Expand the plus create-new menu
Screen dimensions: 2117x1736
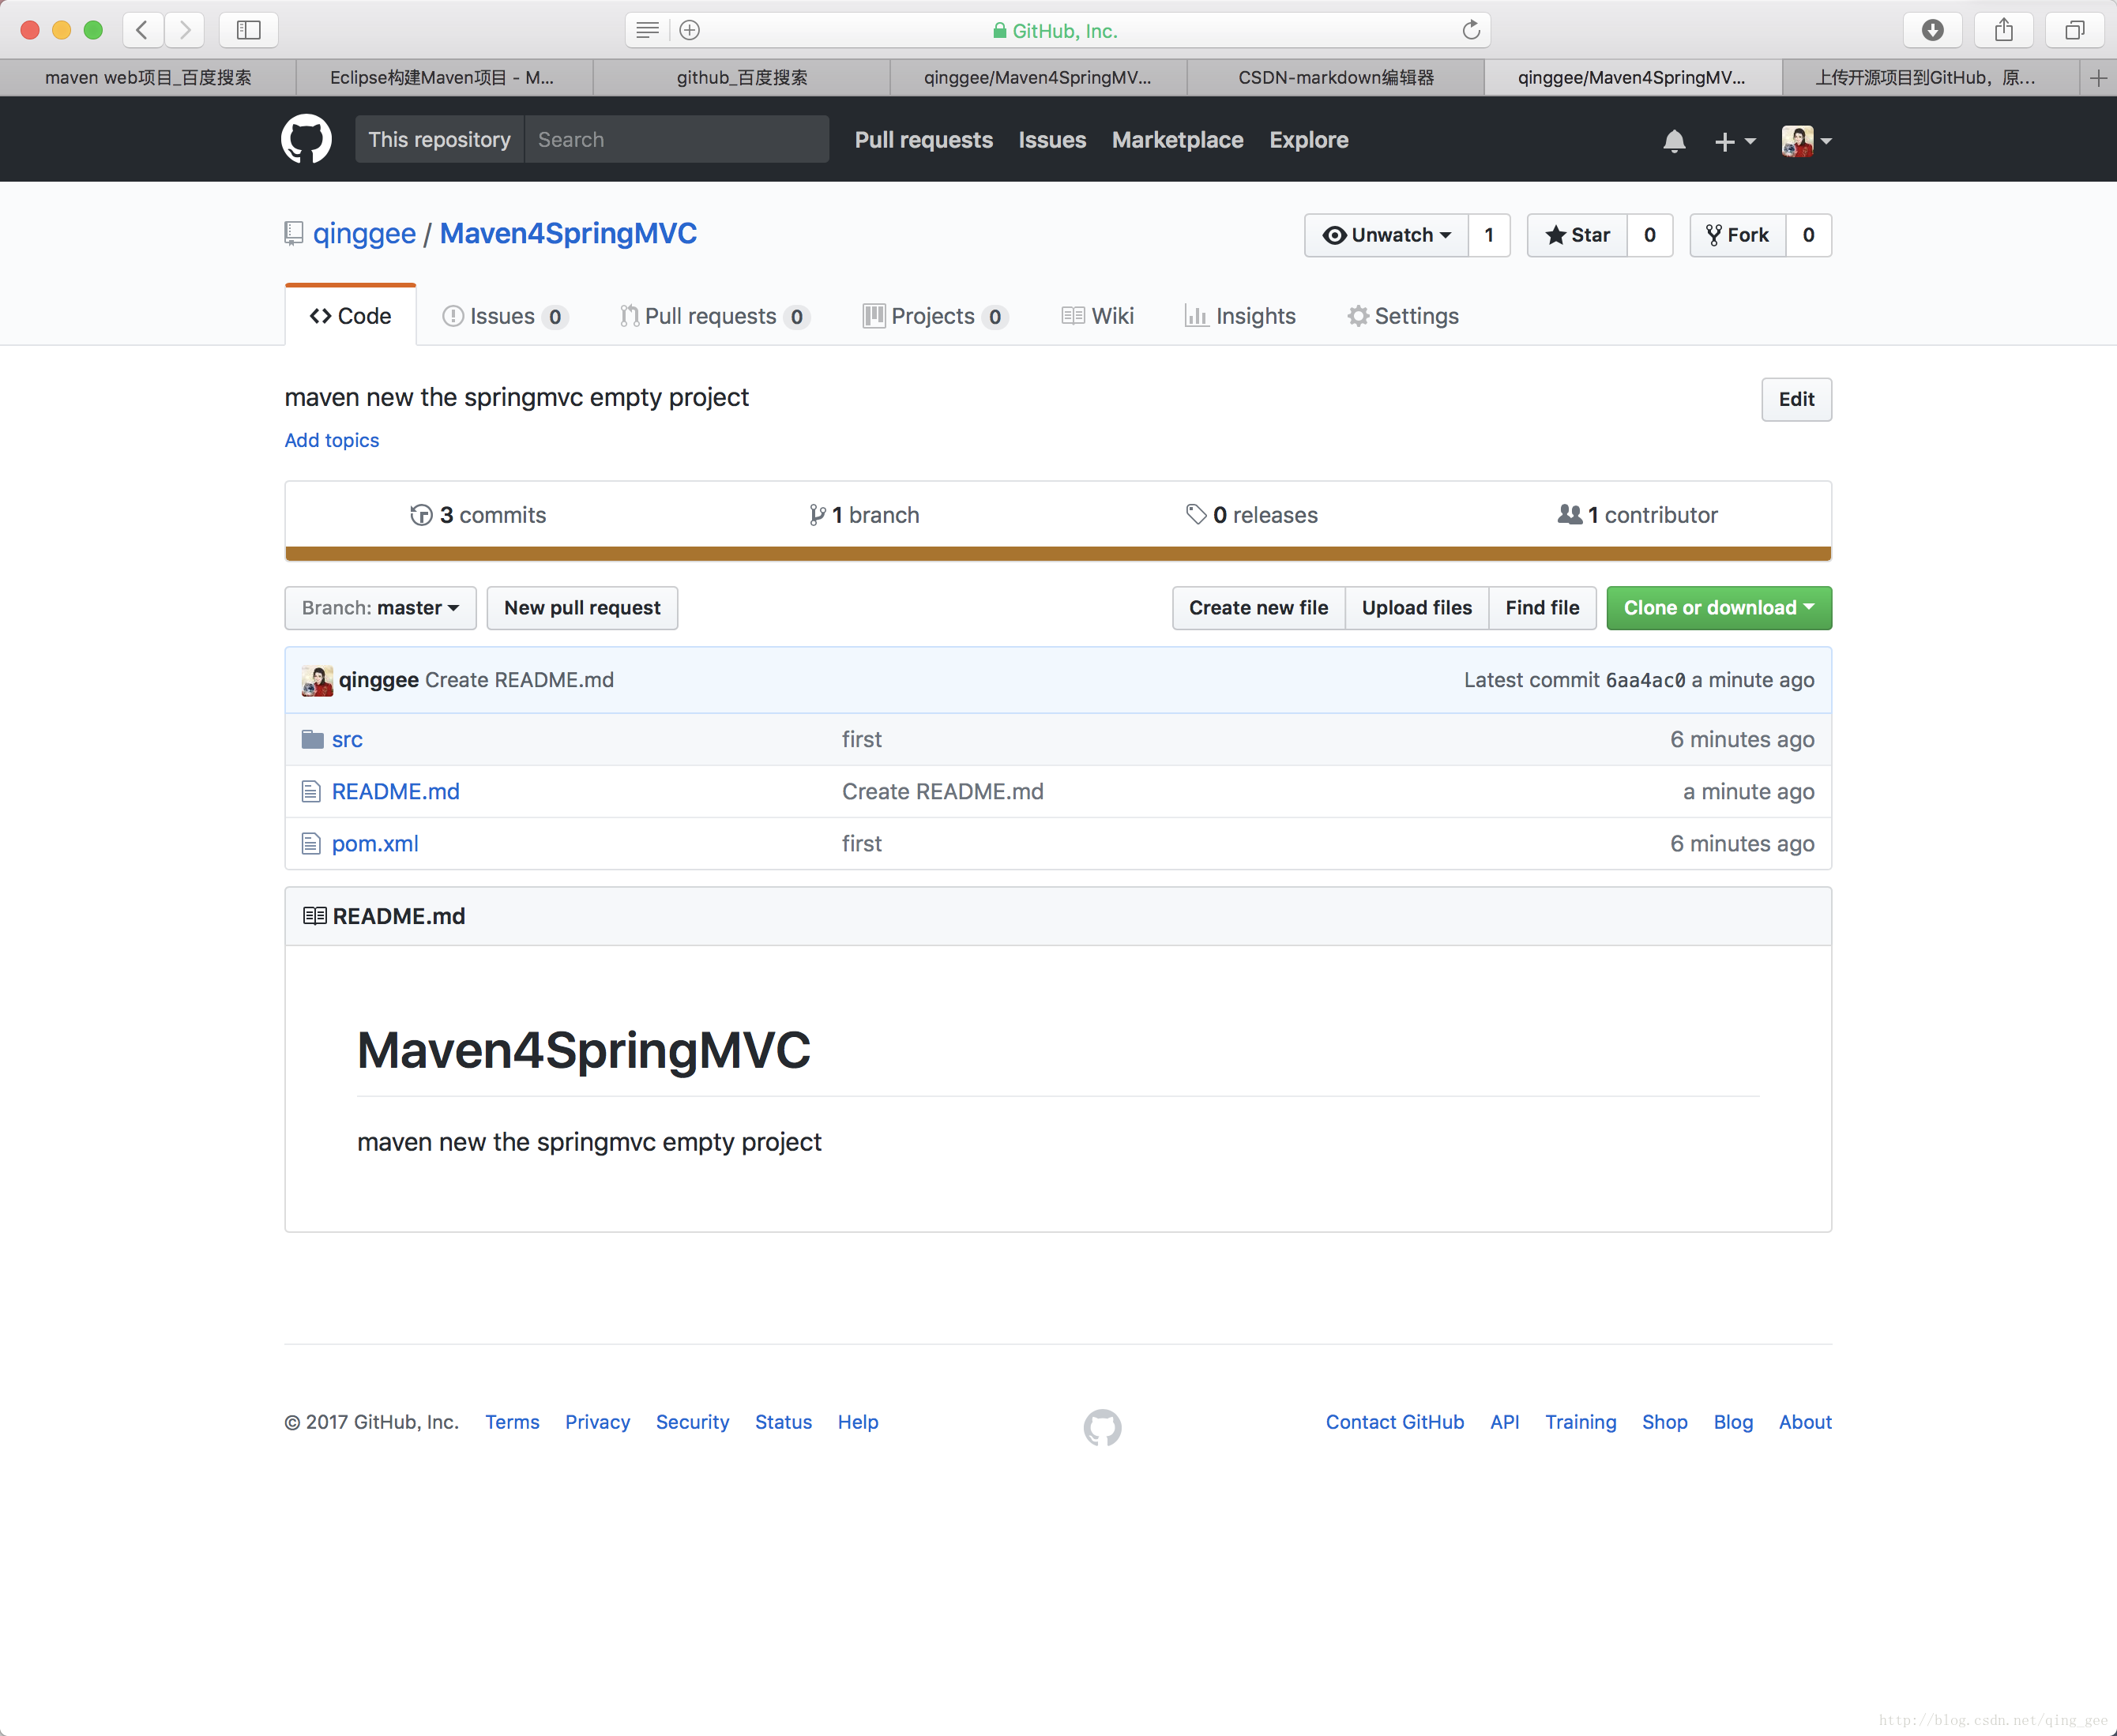[x=1735, y=142]
